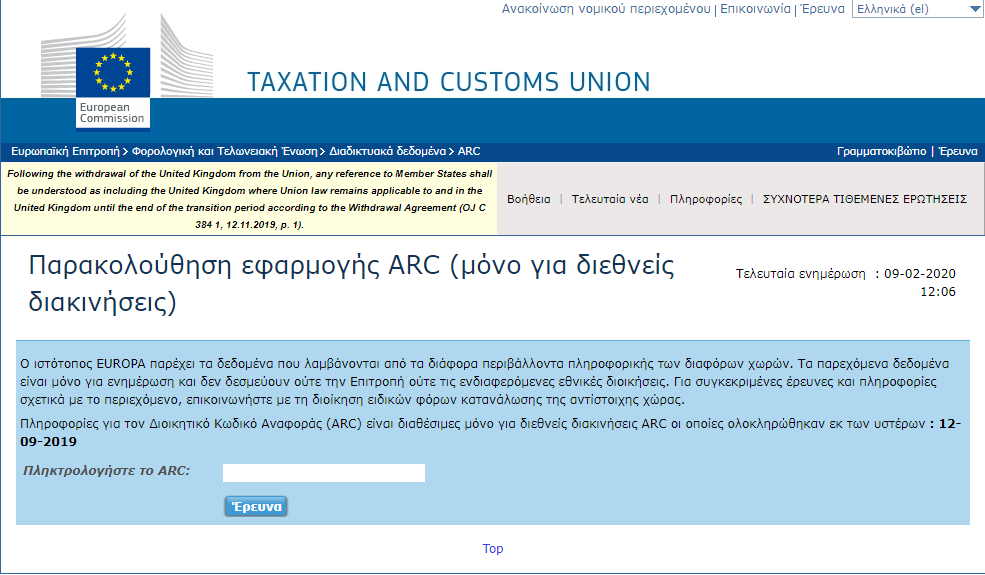
Task: Click Έρευνα link in the blue breadcrumb bar
Action: tap(957, 151)
